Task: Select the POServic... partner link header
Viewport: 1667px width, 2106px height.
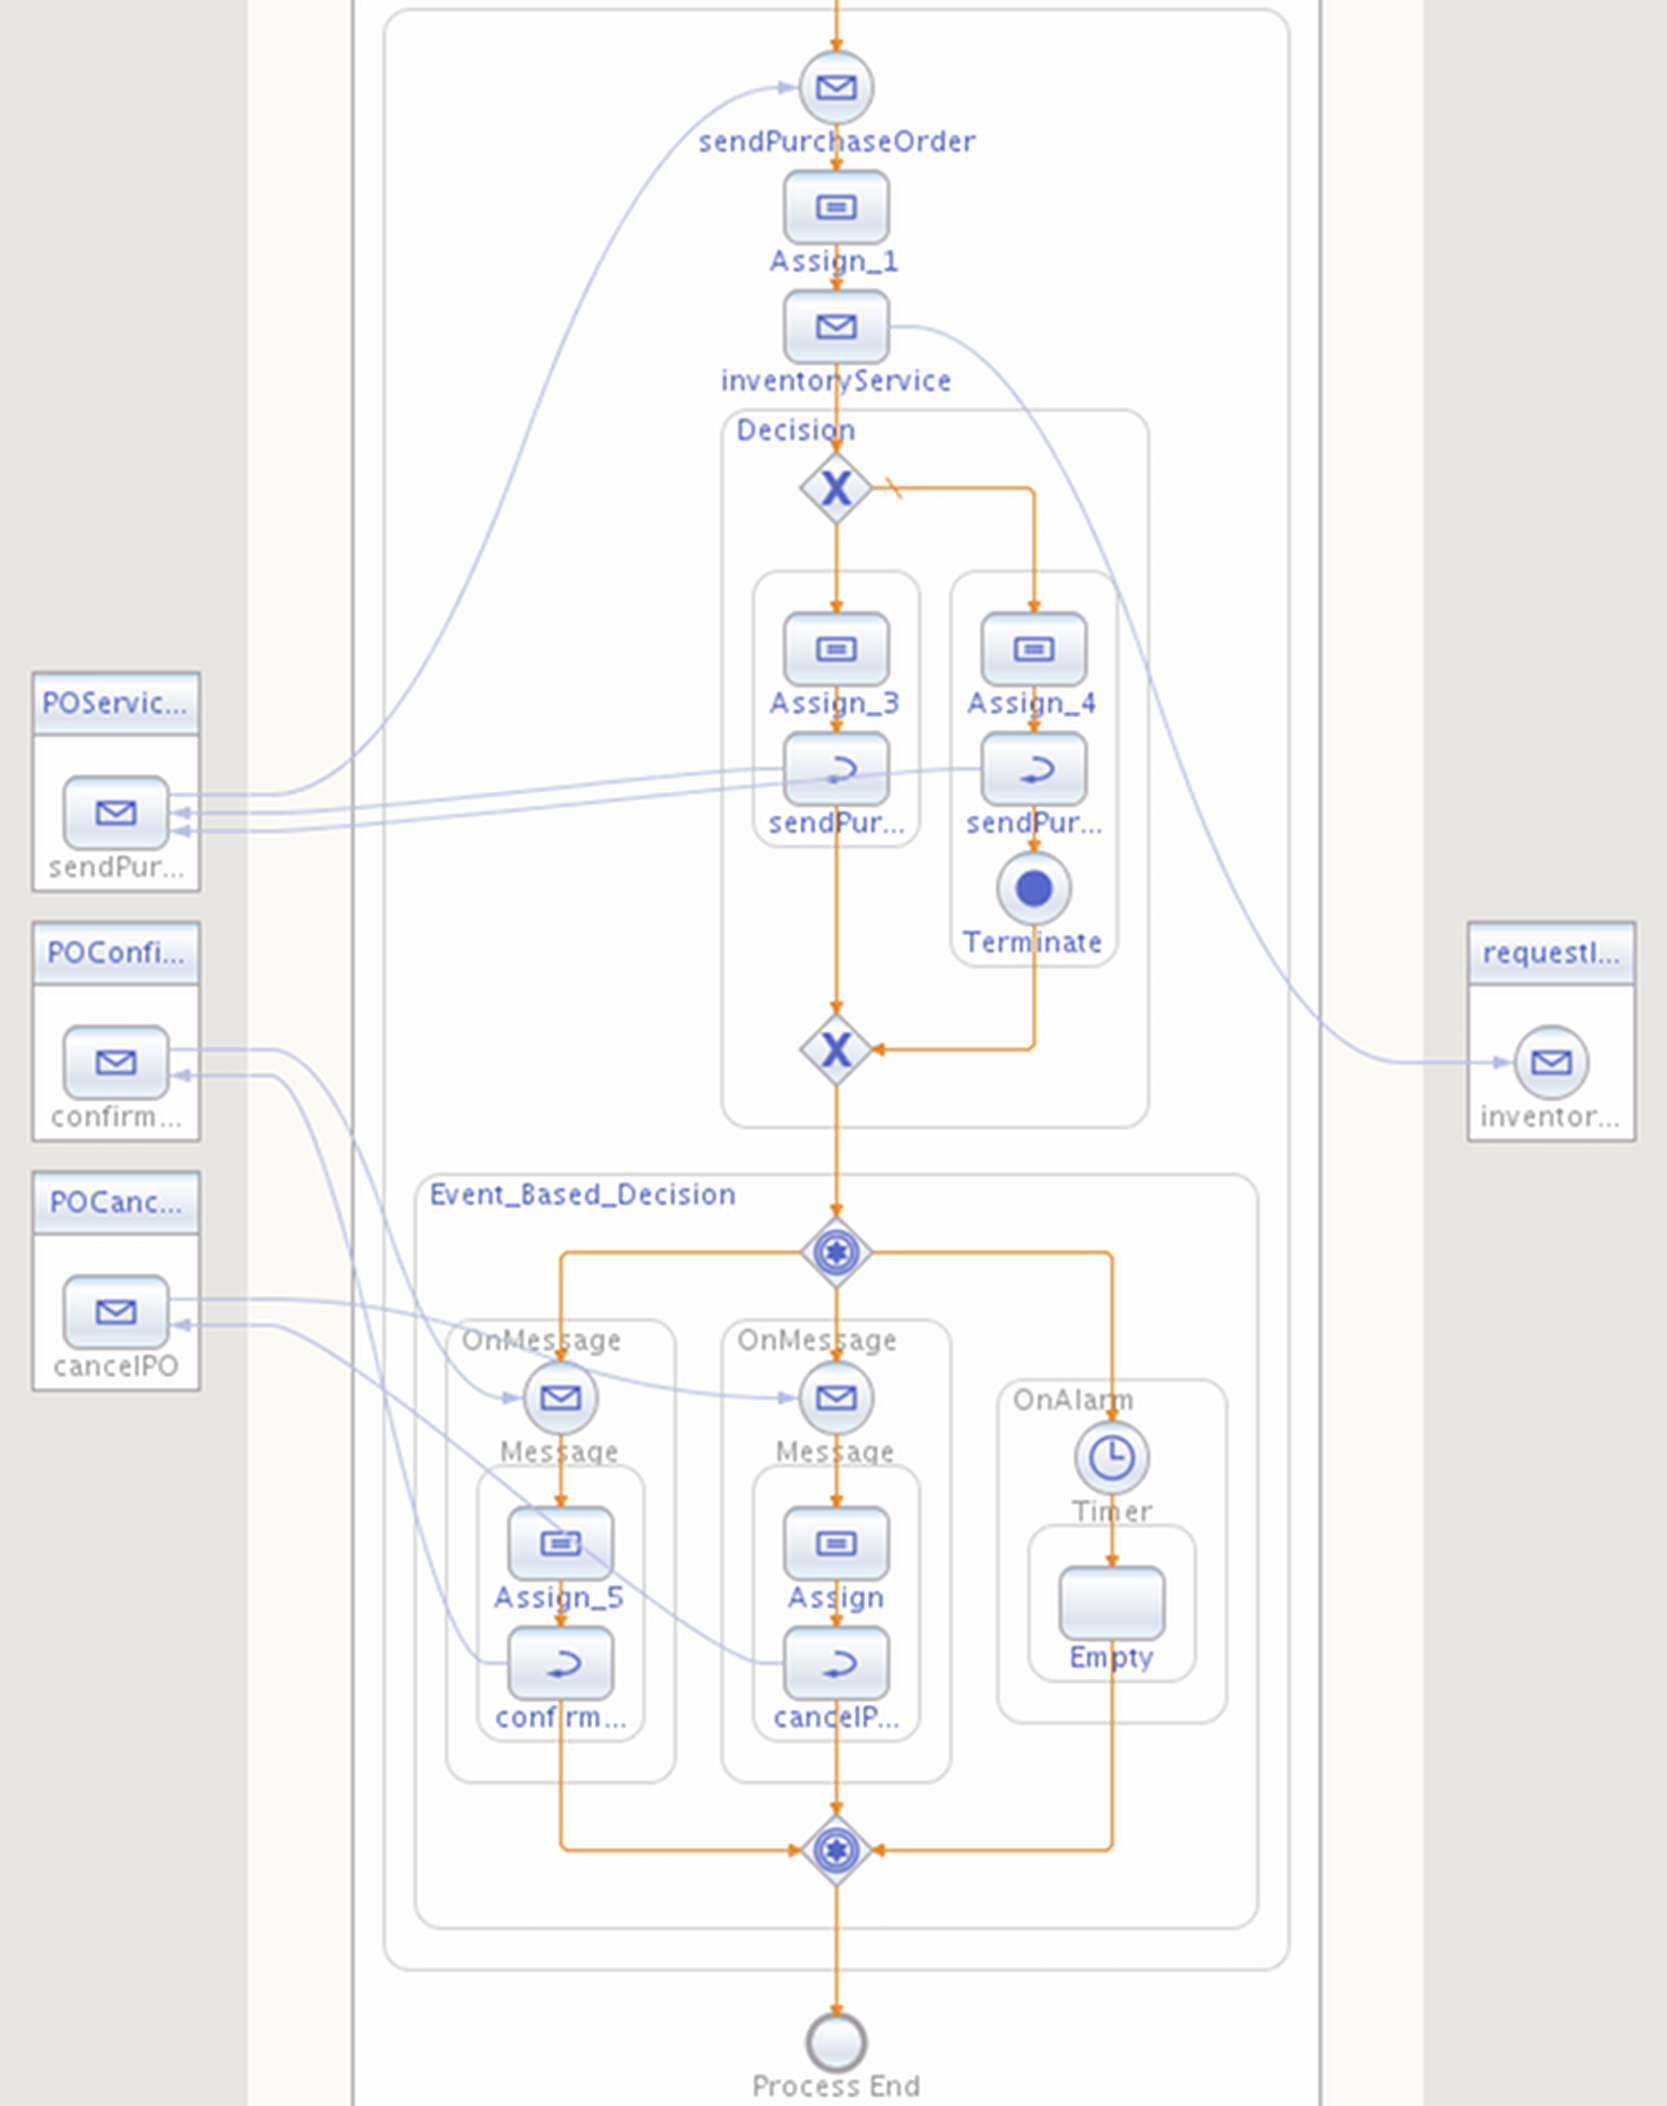Action: click(x=116, y=704)
